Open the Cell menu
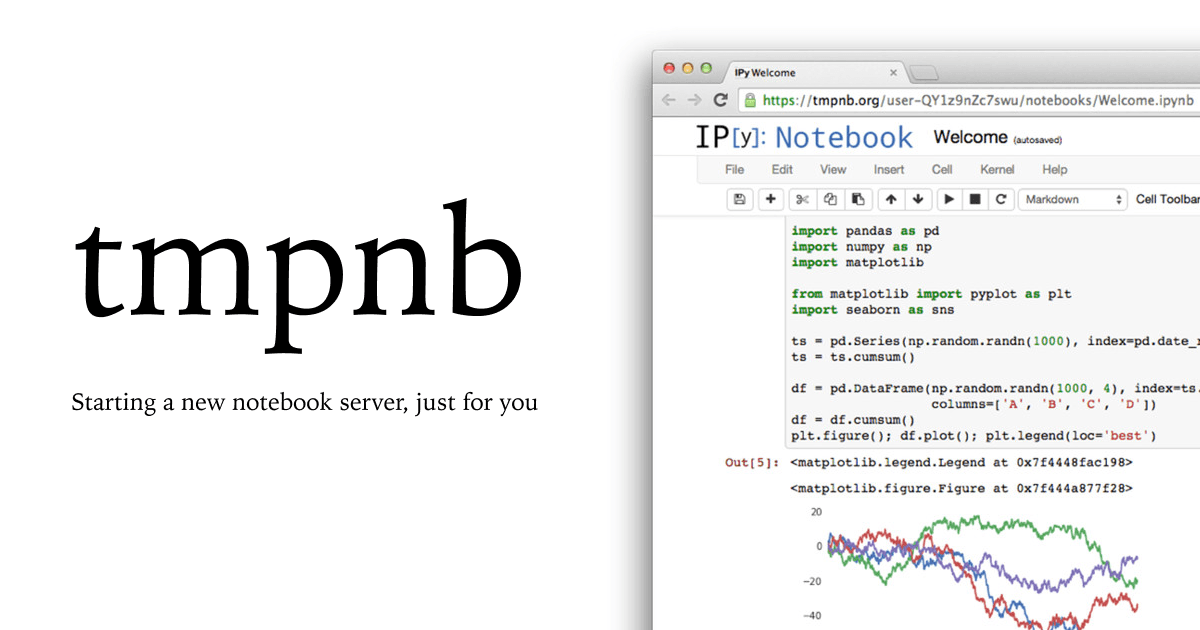 pos(941,169)
